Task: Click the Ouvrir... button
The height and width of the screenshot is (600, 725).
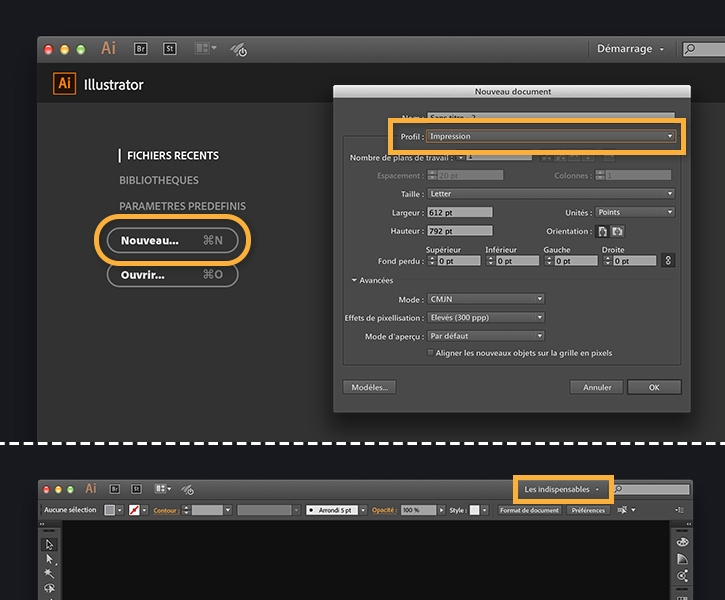Action: (x=172, y=275)
